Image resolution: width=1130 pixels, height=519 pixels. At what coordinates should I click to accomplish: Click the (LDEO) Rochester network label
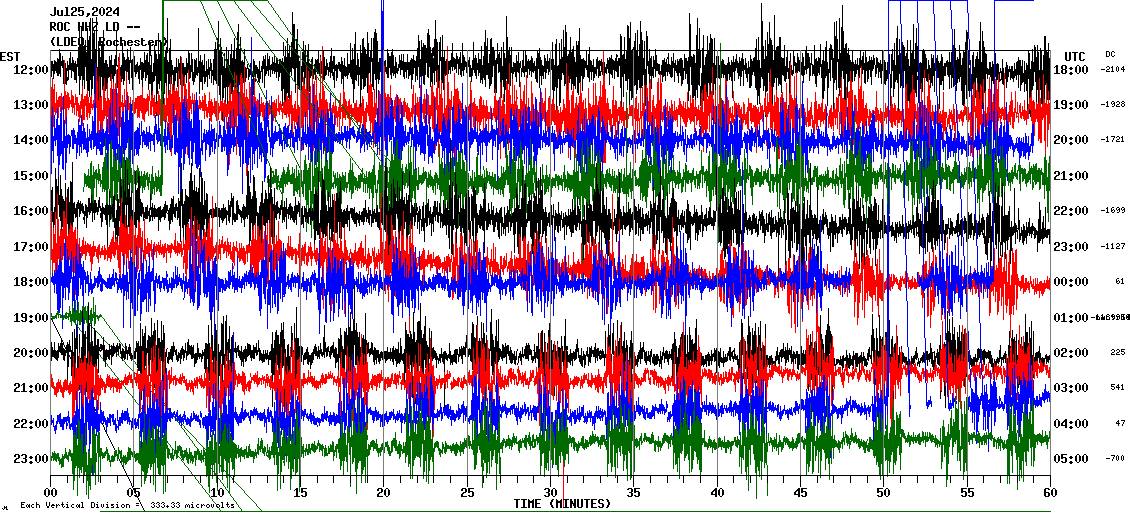pyautogui.click(x=108, y=42)
